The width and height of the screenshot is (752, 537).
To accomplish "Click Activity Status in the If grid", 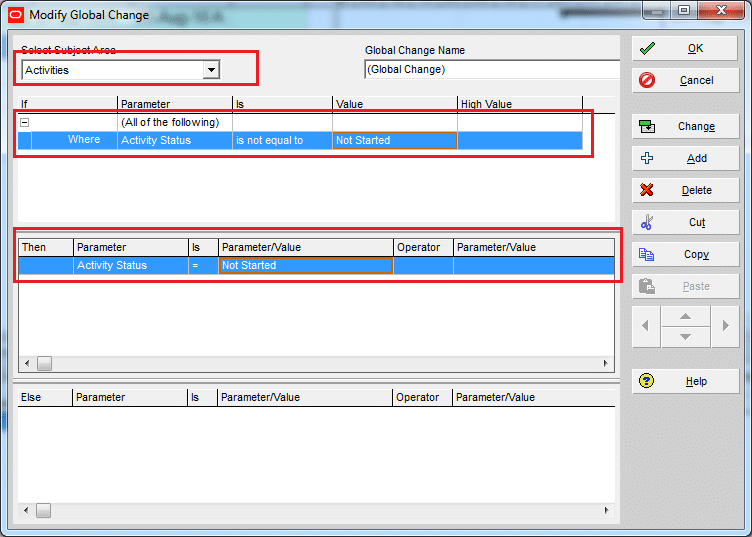I will point(175,140).
